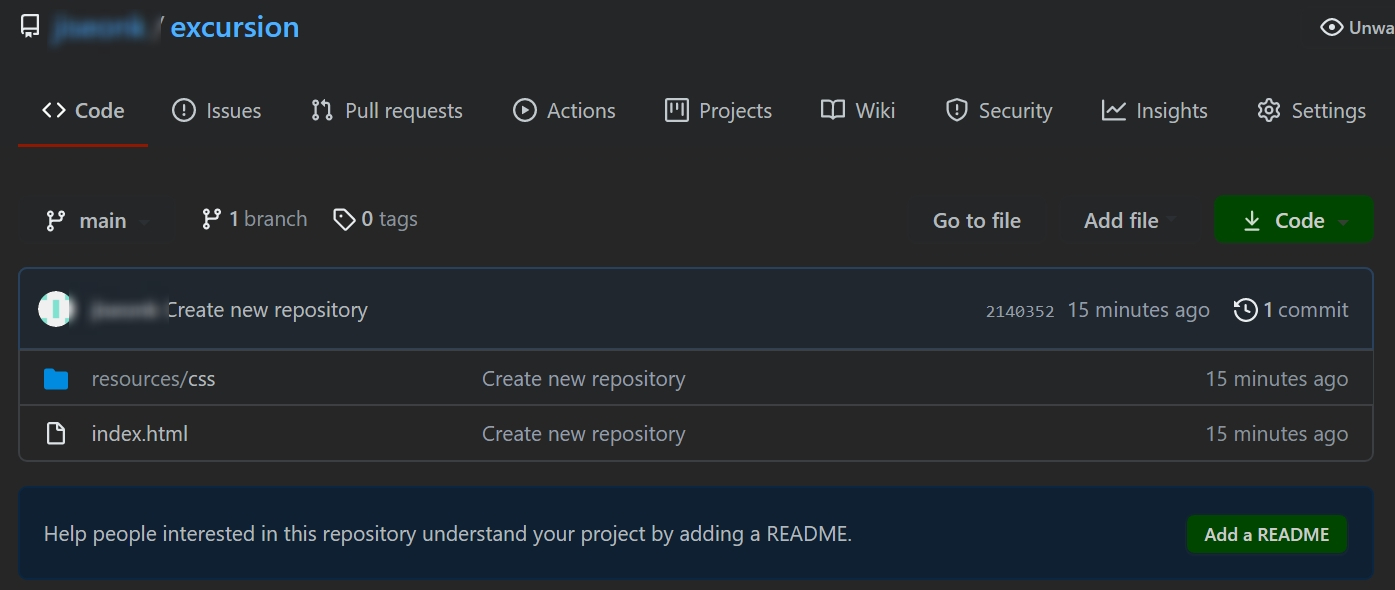Expand the Add file dropdown
This screenshot has height=590, width=1395.
click(1130, 221)
